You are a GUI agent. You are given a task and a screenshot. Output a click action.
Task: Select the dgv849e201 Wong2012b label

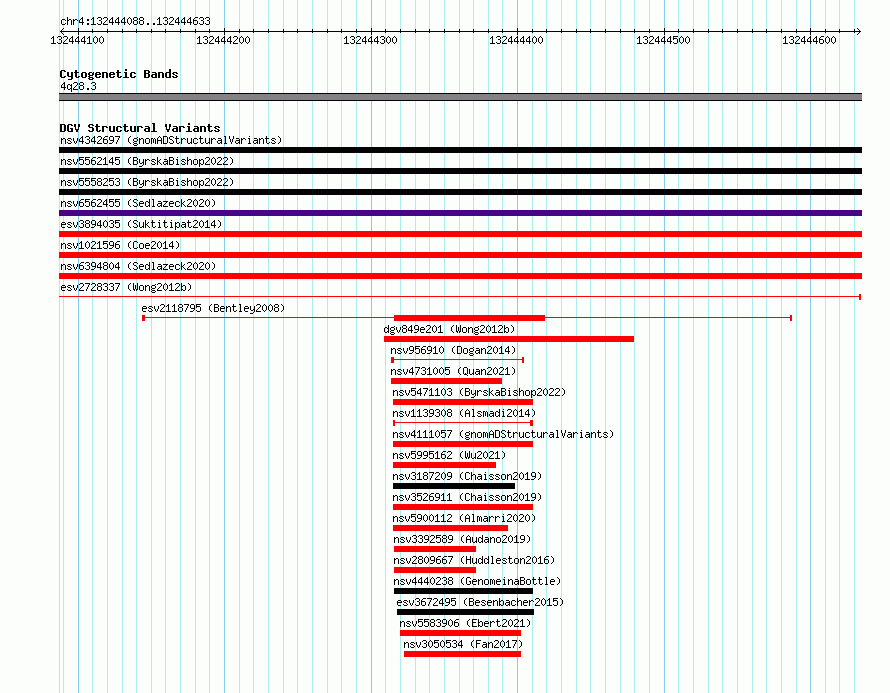(x=449, y=329)
